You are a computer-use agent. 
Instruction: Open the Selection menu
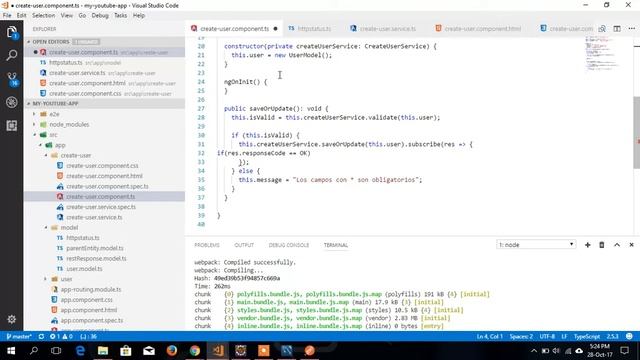pos(43,16)
